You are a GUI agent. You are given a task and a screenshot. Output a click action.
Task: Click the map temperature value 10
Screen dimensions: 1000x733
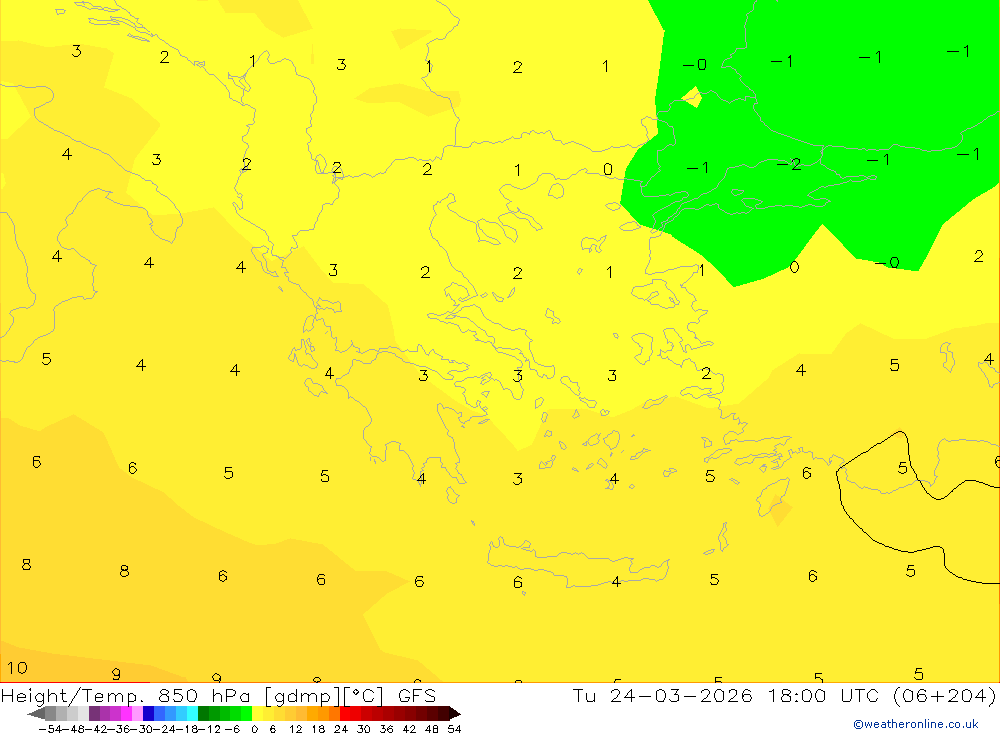17,668
